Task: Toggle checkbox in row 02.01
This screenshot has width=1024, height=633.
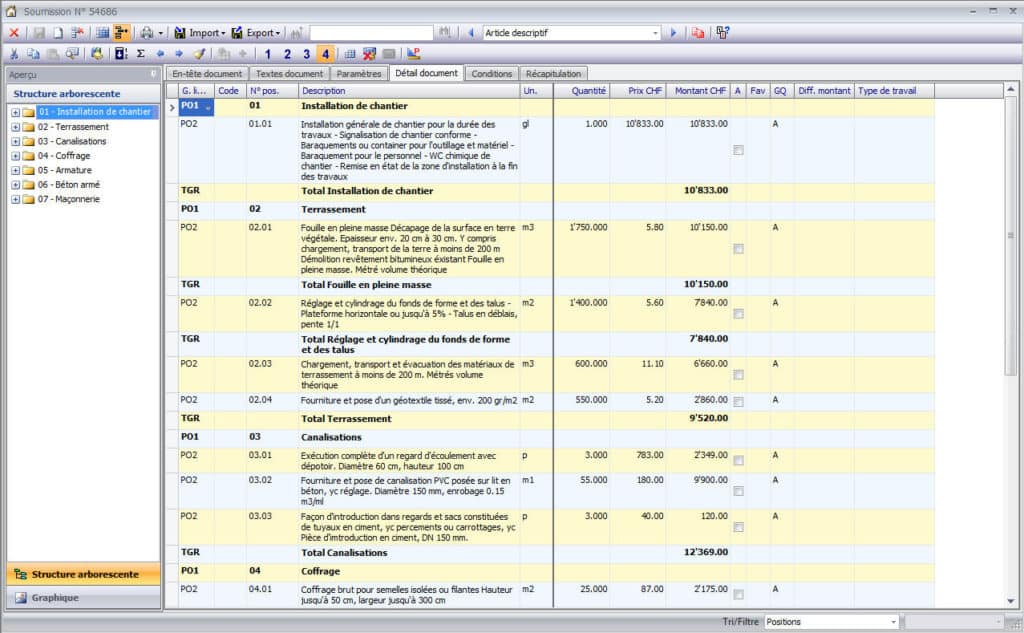Action: [x=738, y=249]
